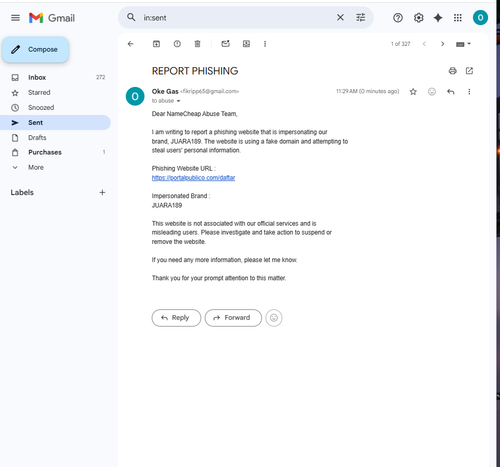
Task: Open the input tools keyboard dropdown
Action: point(463,44)
